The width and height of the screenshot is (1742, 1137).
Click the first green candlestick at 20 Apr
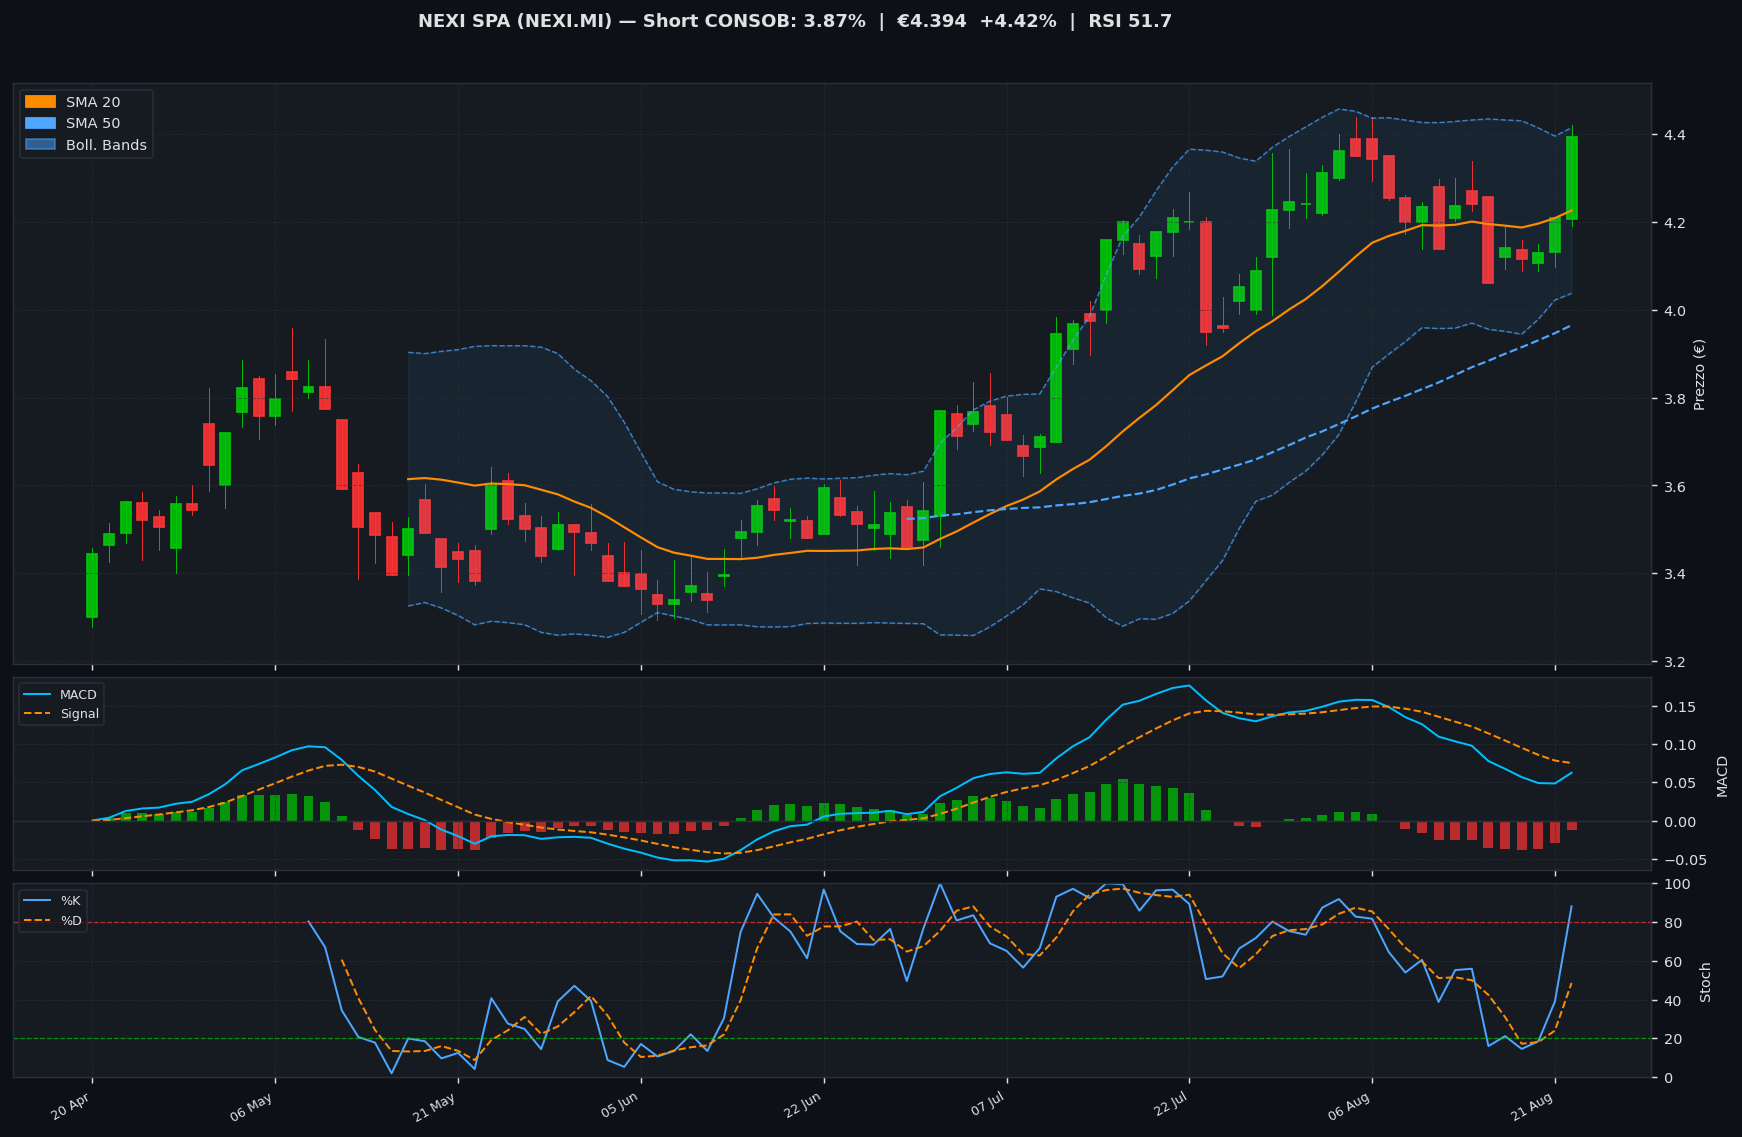[x=92, y=585]
